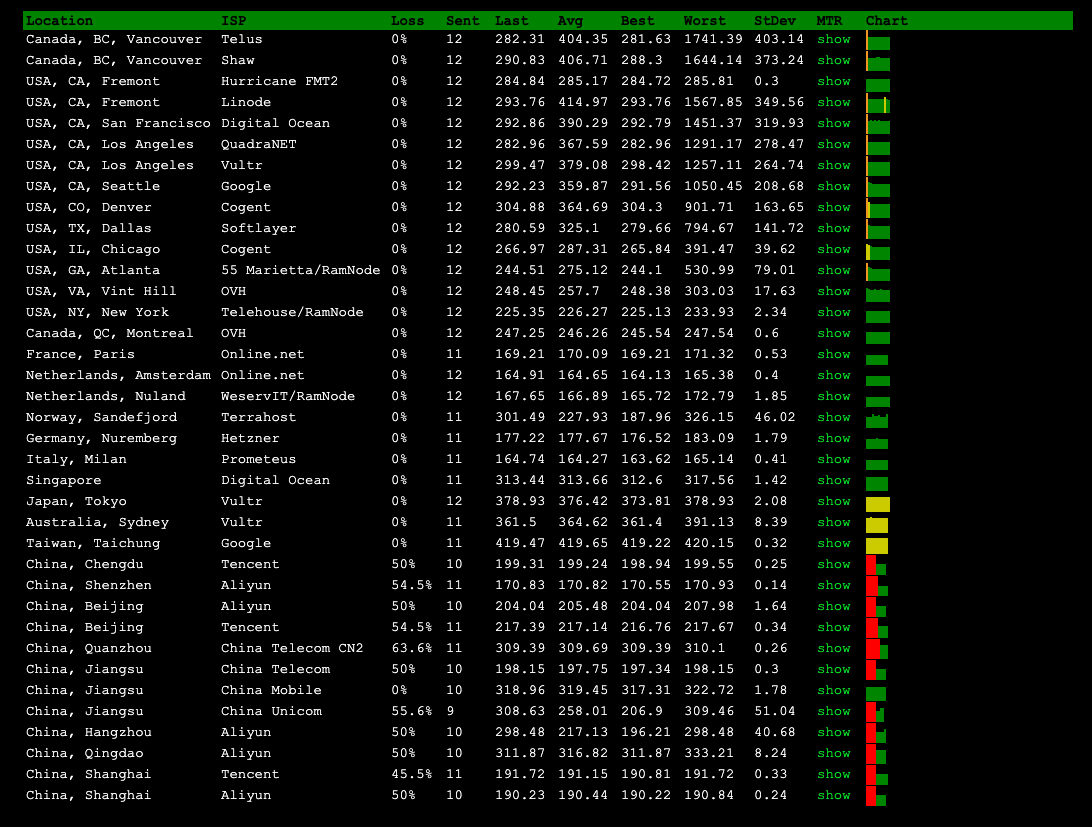Click the Loss column header
This screenshot has width=1092, height=827.
407,21
